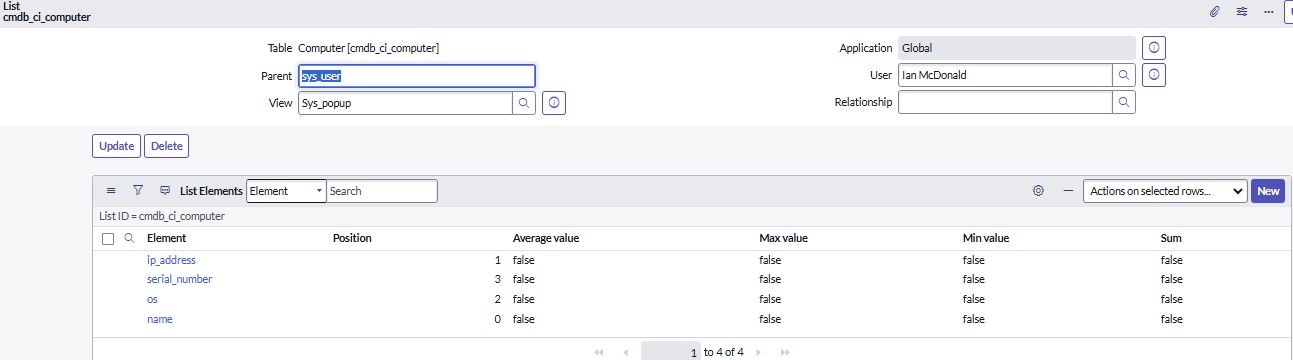Sort by Average value column header

[x=546, y=238]
